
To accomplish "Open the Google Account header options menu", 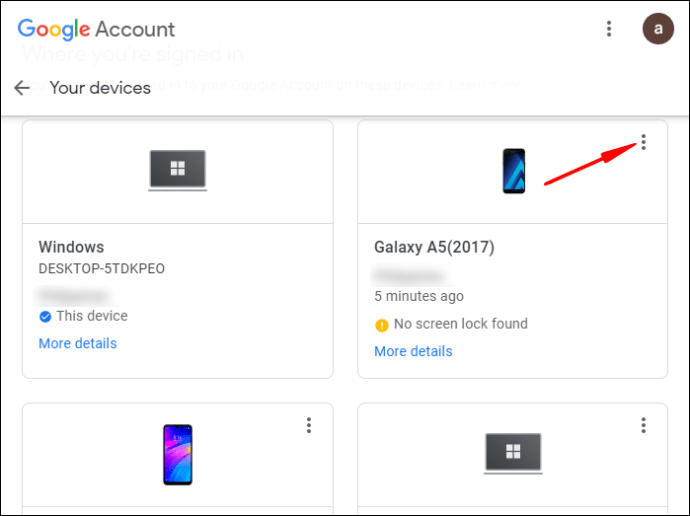I will (x=609, y=29).
